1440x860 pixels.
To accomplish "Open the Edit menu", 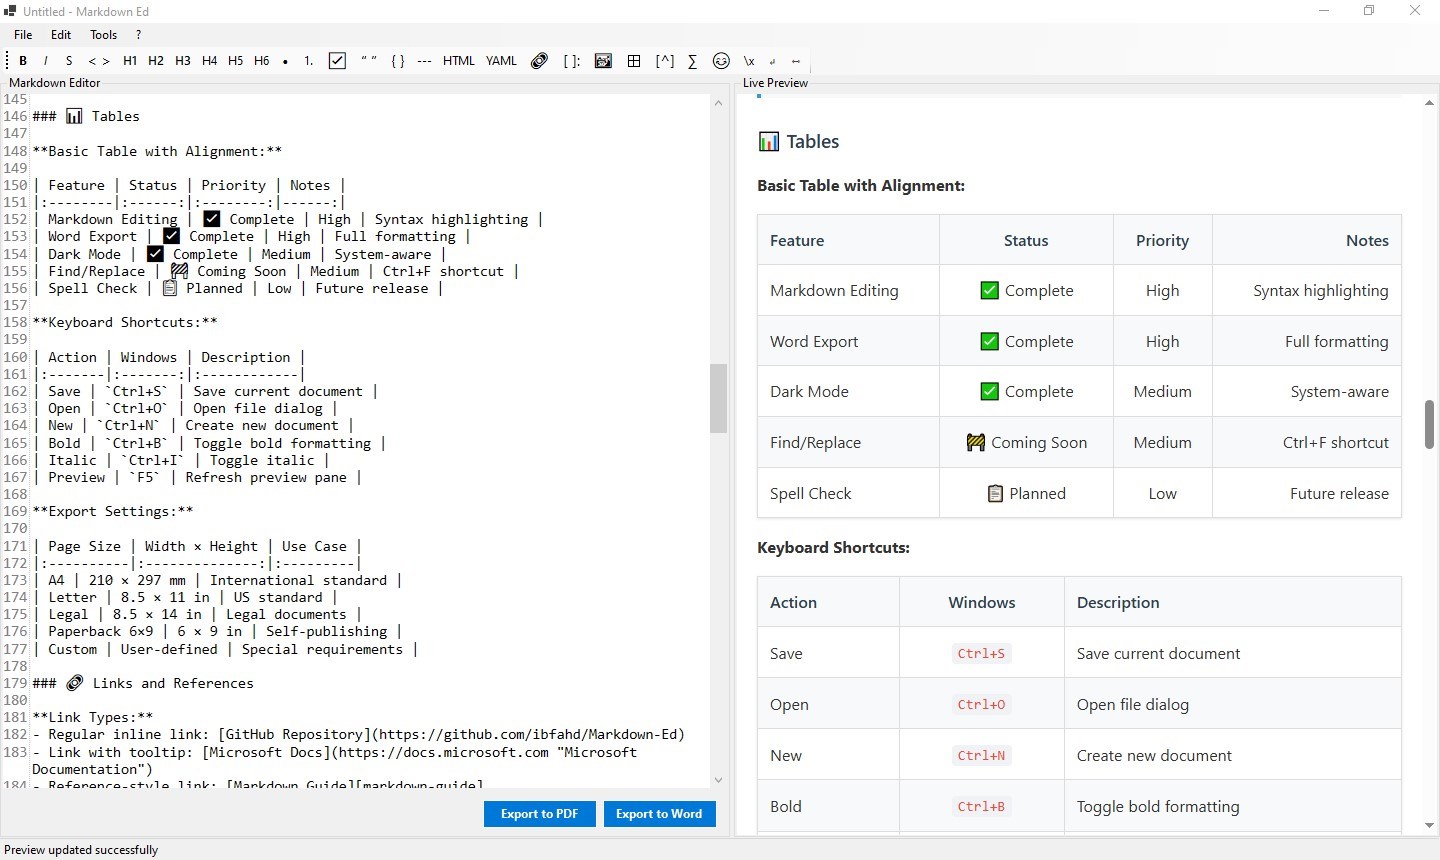I will 61,34.
